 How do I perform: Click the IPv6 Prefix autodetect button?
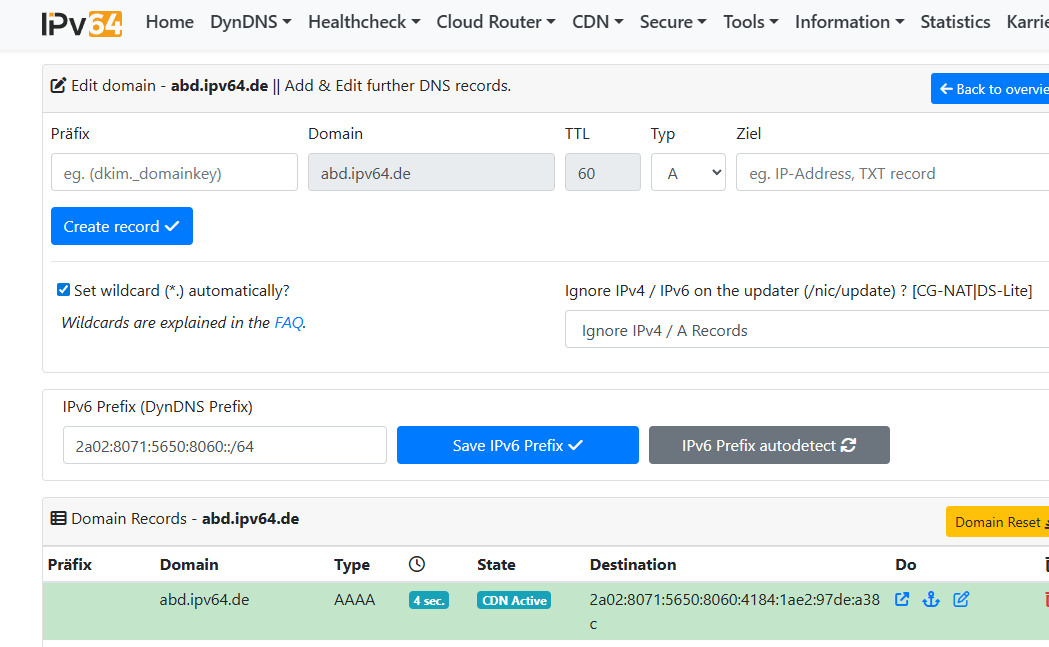coord(769,445)
